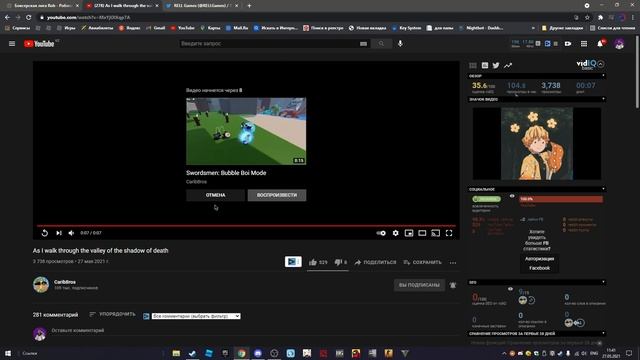
Task: Open vidIQ second panel icon
Action: click(x=485, y=65)
